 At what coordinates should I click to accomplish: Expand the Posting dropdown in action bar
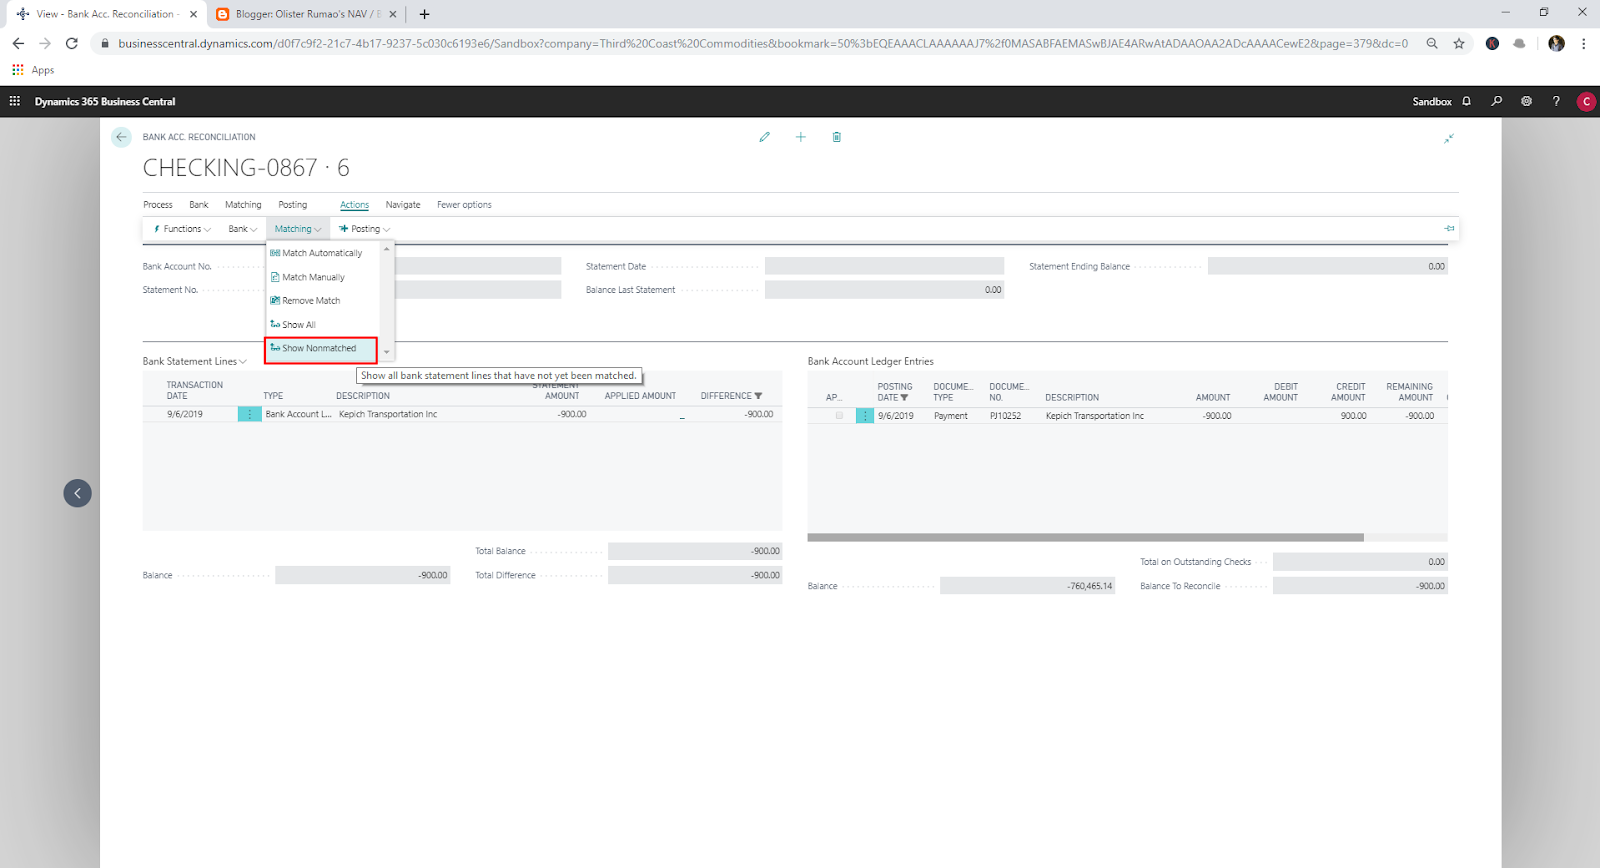coord(365,229)
